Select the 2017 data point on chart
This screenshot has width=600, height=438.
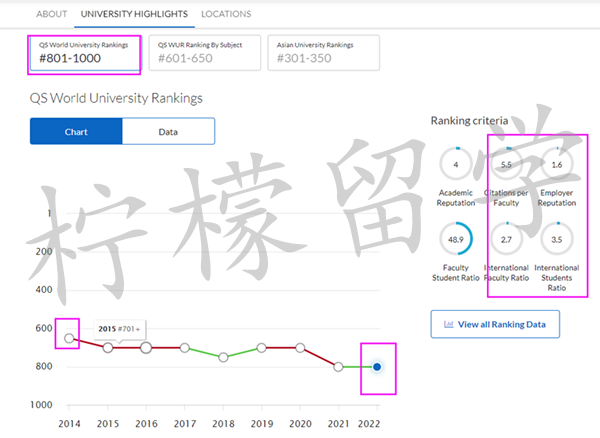[x=185, y=348]
